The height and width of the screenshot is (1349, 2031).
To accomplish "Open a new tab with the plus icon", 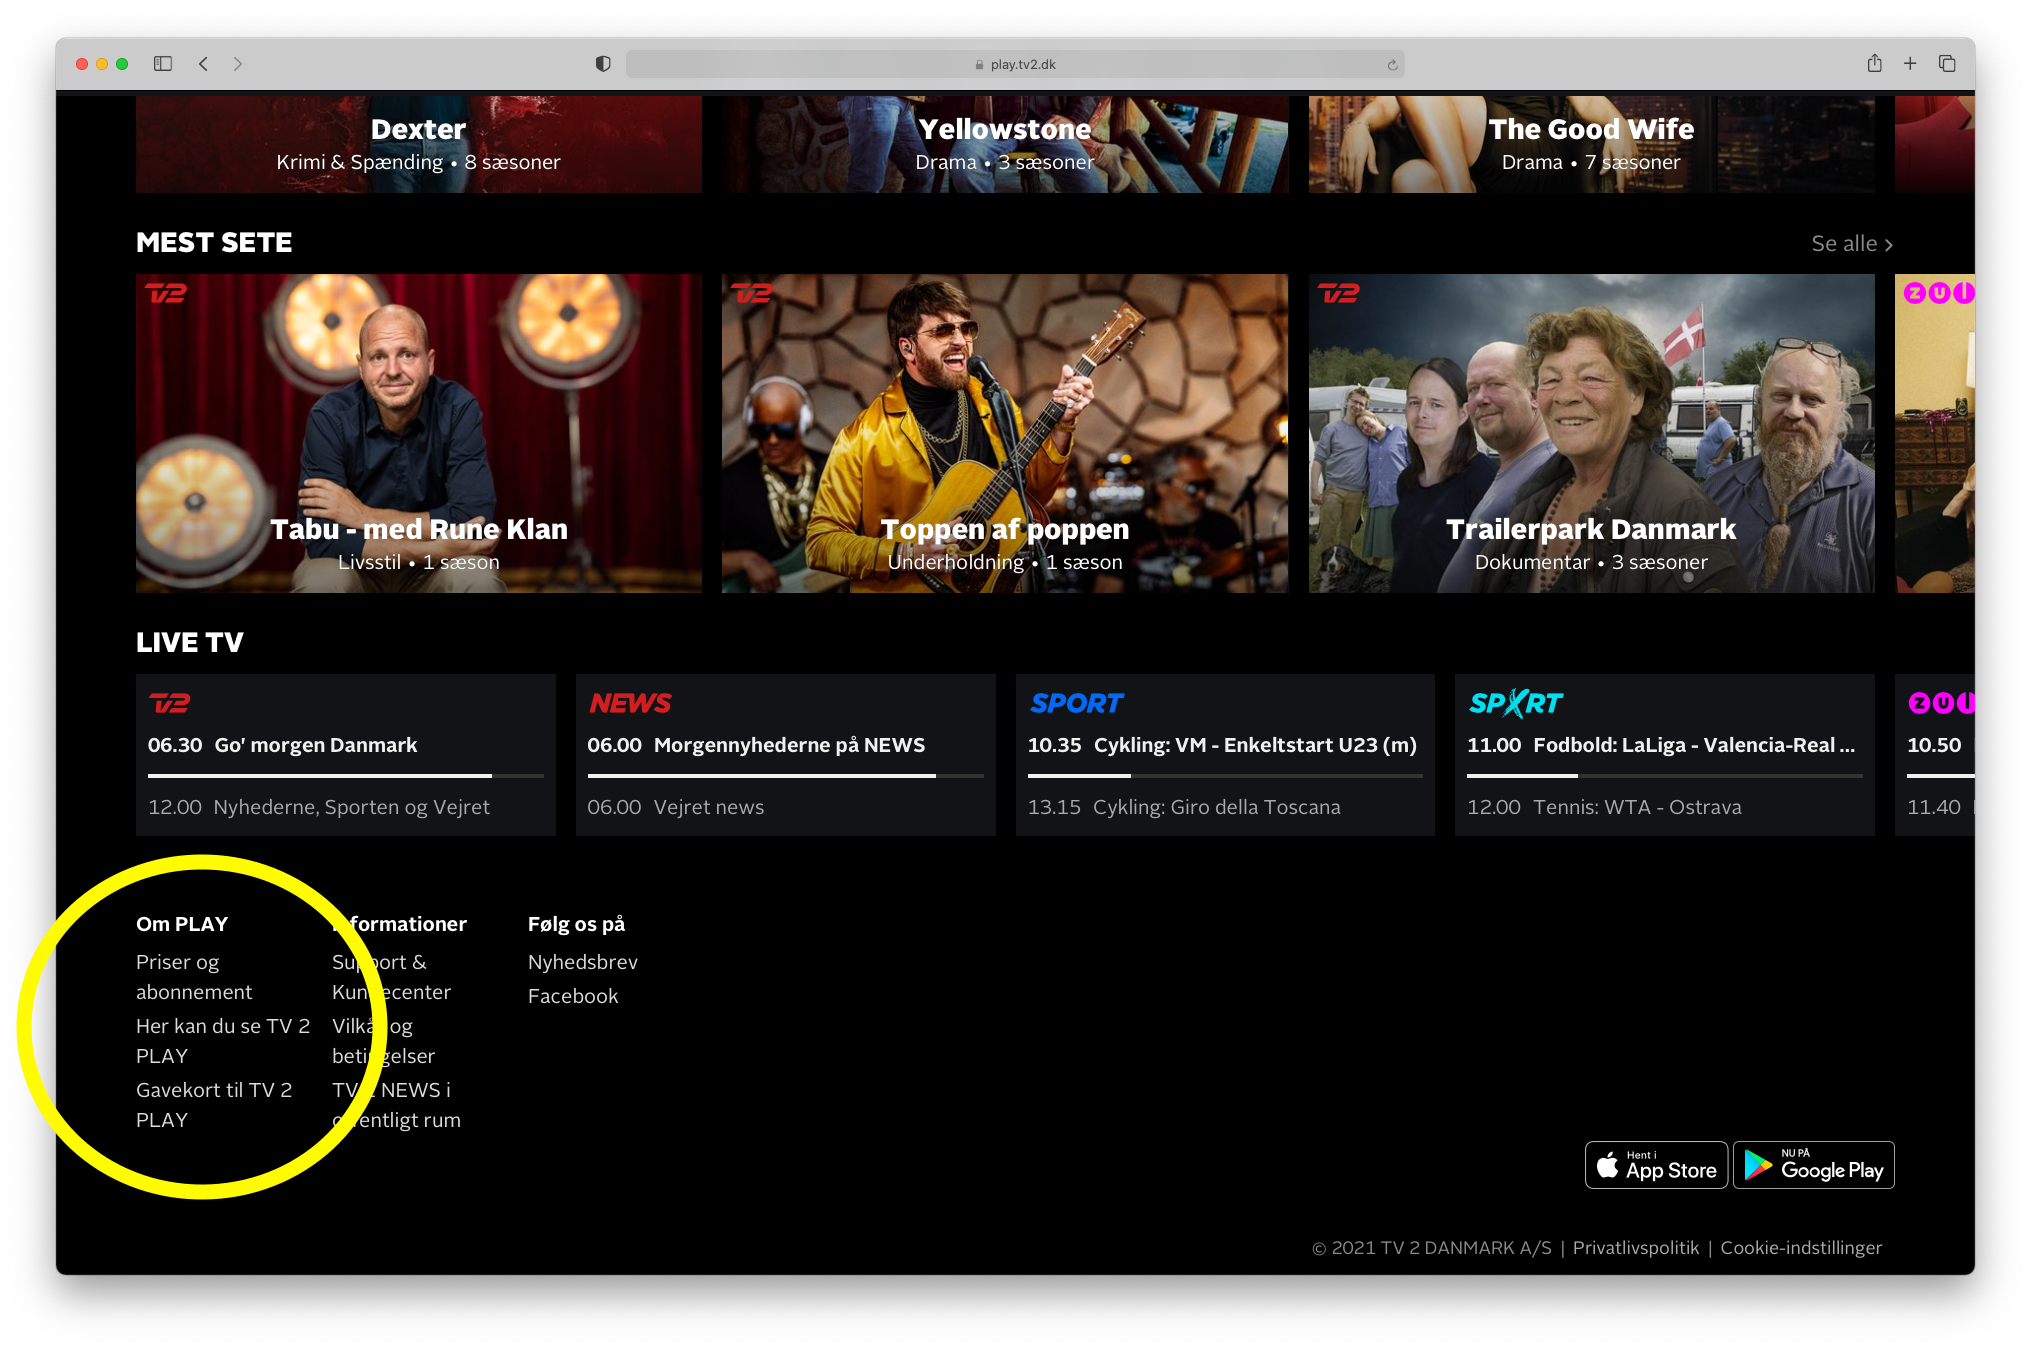I will (1910, 64).
